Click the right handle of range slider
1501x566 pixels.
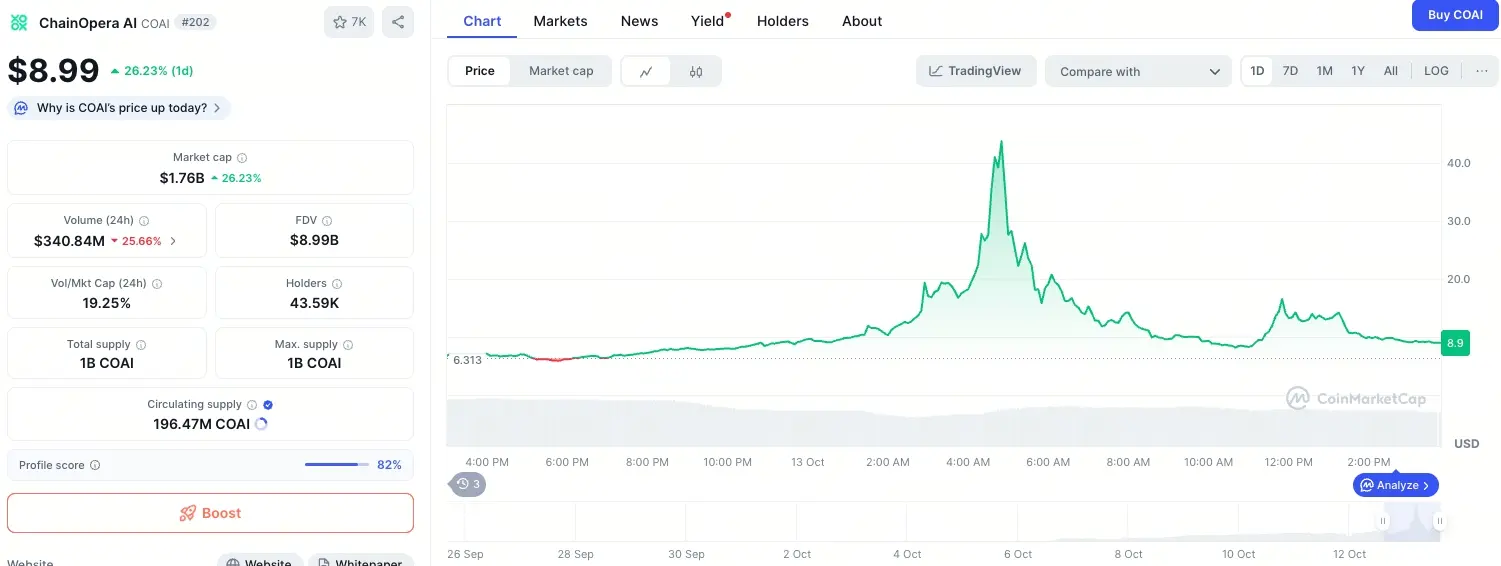(x=1439, y=521)
